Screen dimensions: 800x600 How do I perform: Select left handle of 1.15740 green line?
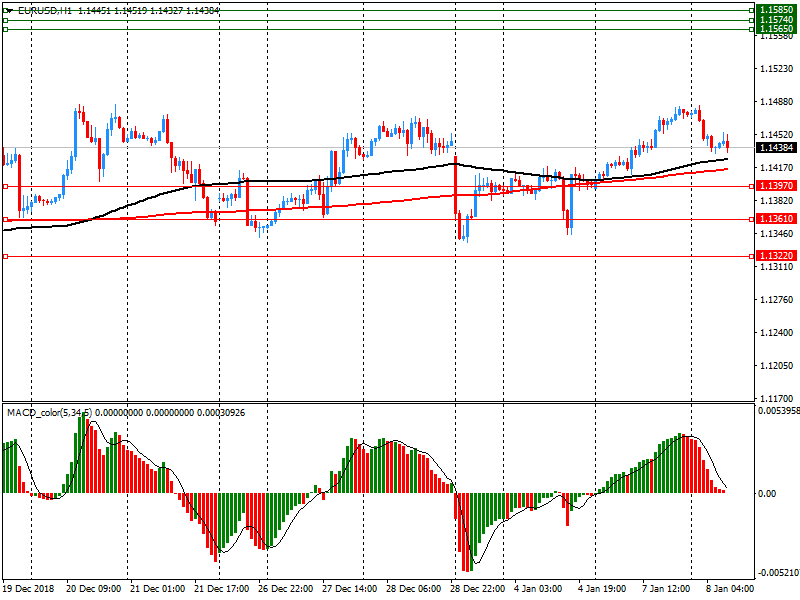click(5, 19)
